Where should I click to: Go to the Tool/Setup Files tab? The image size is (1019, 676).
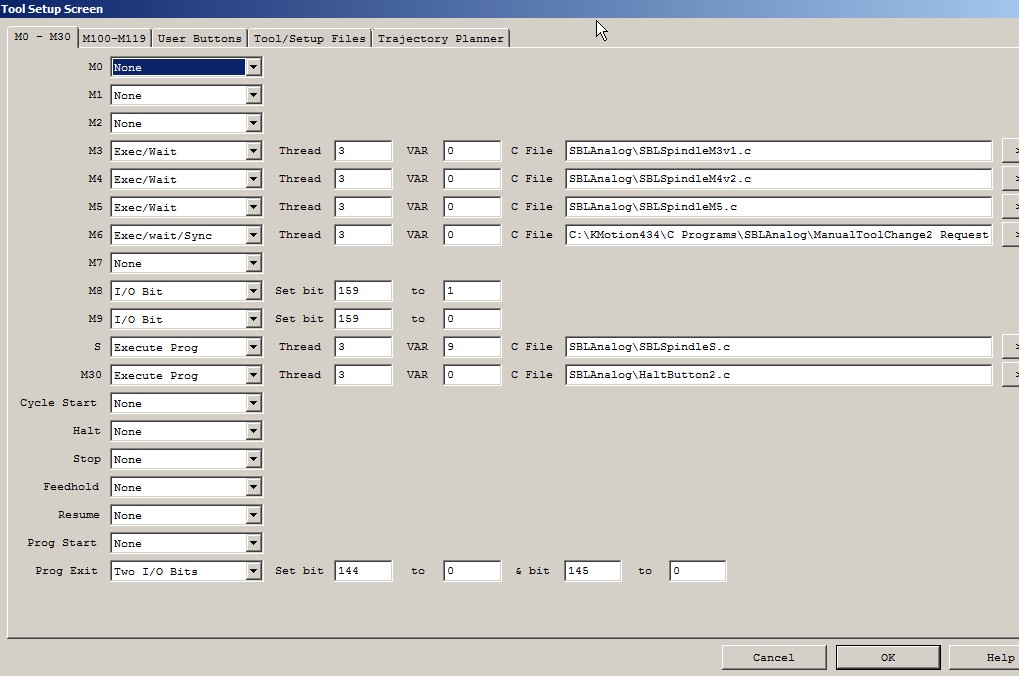tap(309, 38)
